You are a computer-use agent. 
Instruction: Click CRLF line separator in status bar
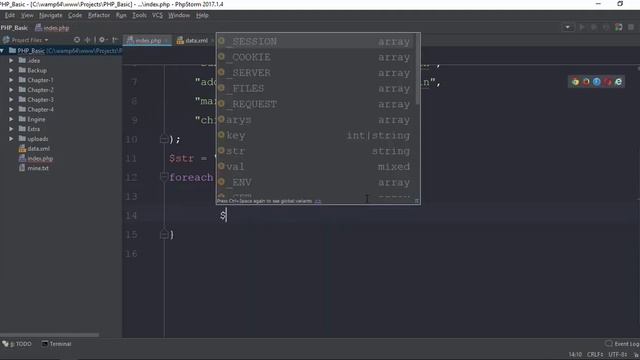[x=595, y=355]
